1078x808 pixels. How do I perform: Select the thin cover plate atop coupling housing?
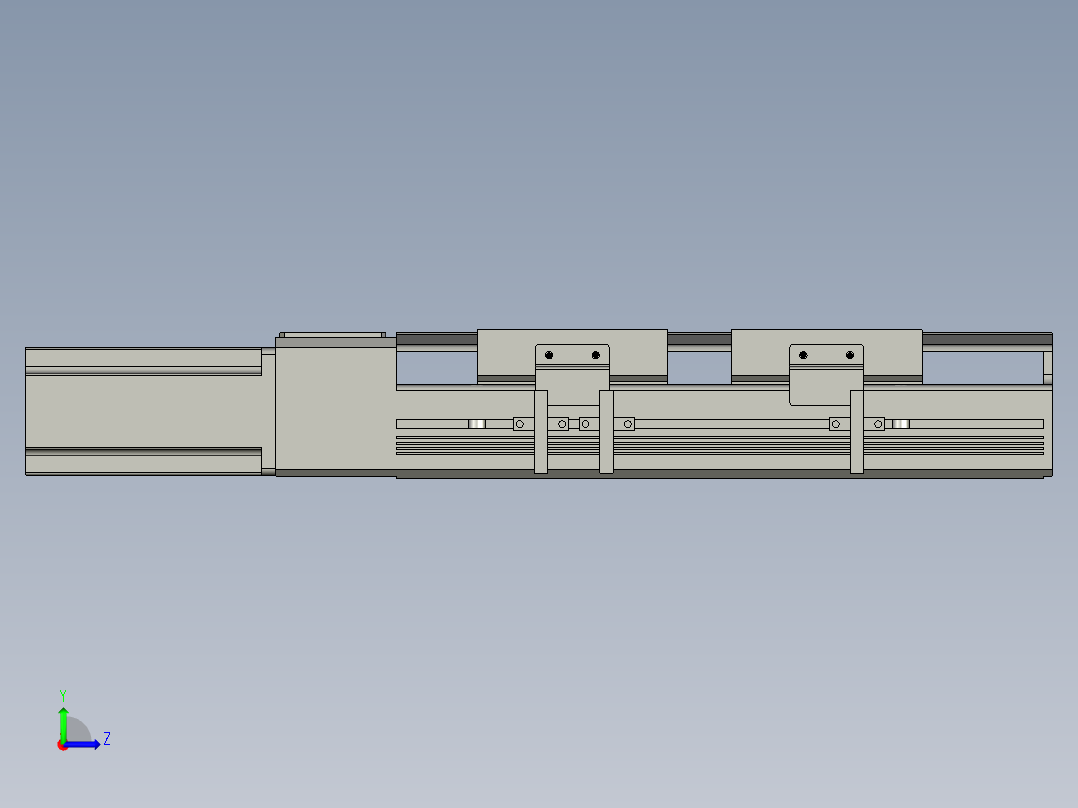332,336
